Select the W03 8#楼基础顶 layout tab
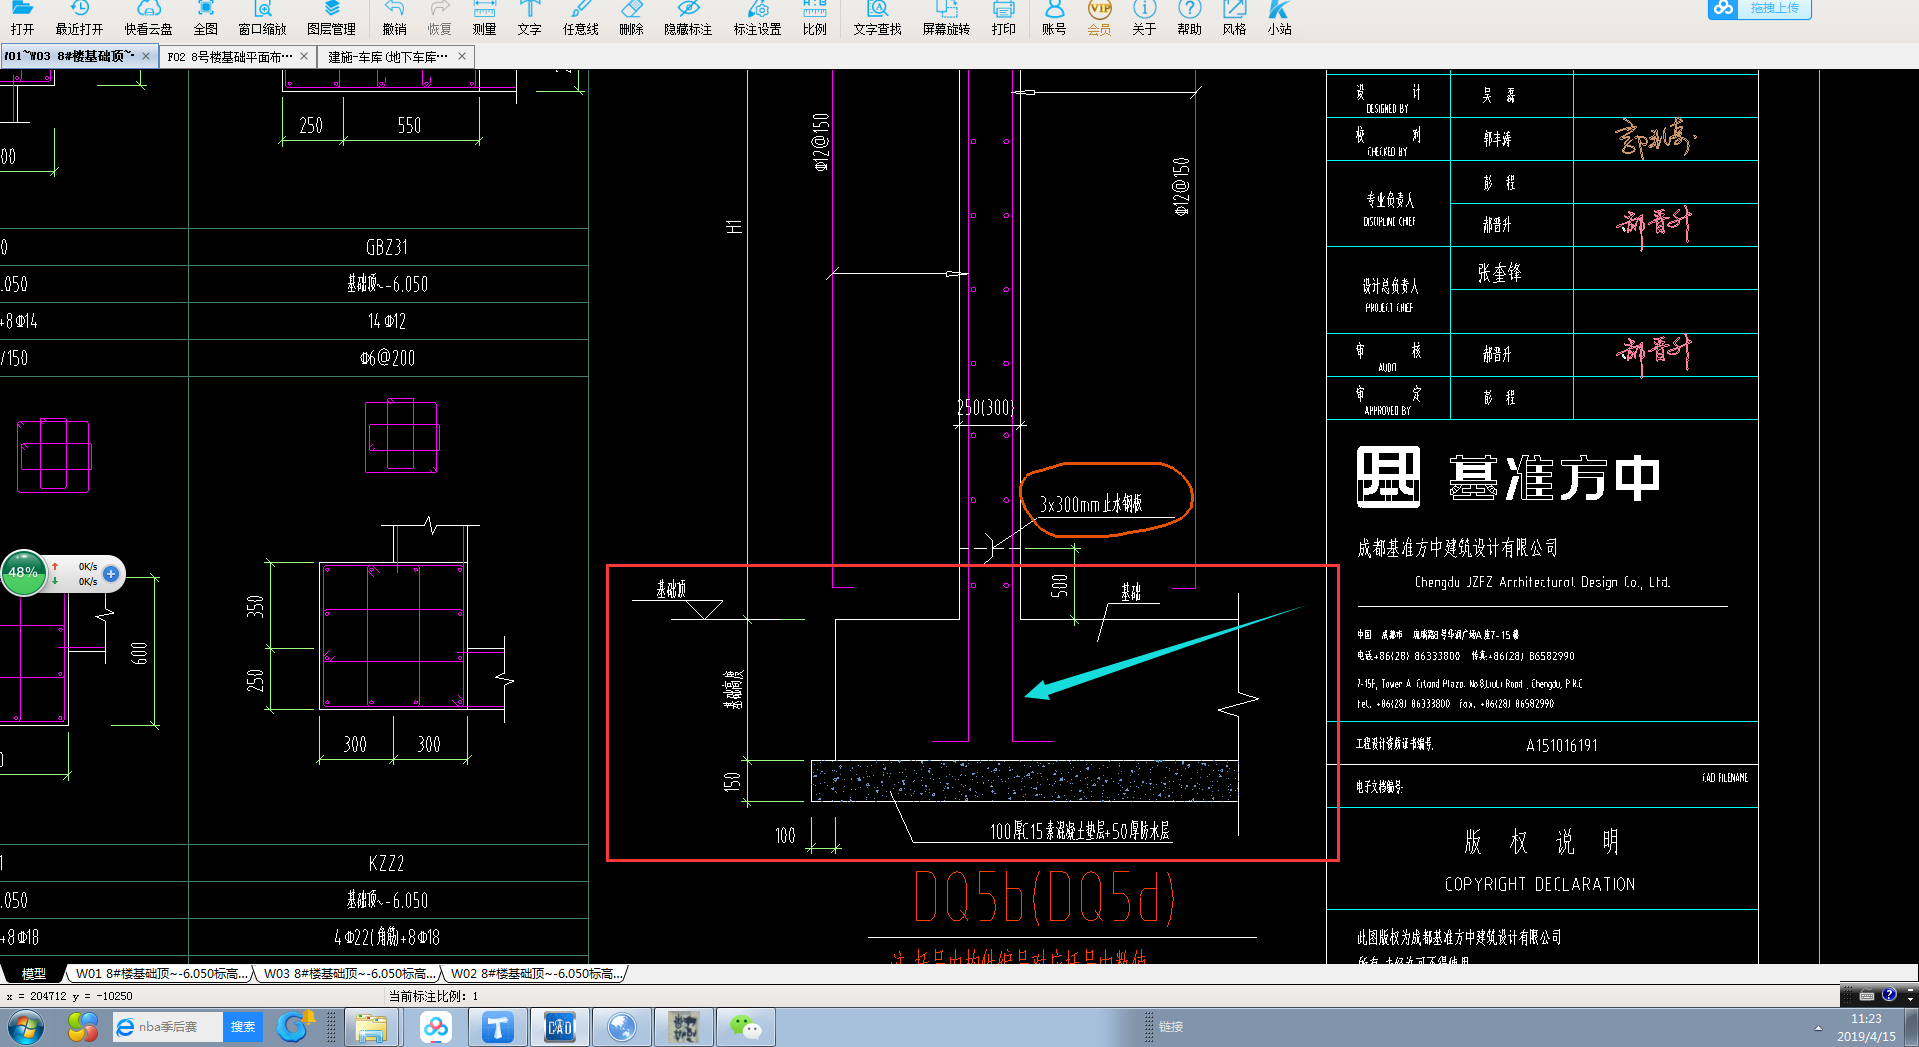The width and height of the screenshot is (1919, 1047). [350, 973]
